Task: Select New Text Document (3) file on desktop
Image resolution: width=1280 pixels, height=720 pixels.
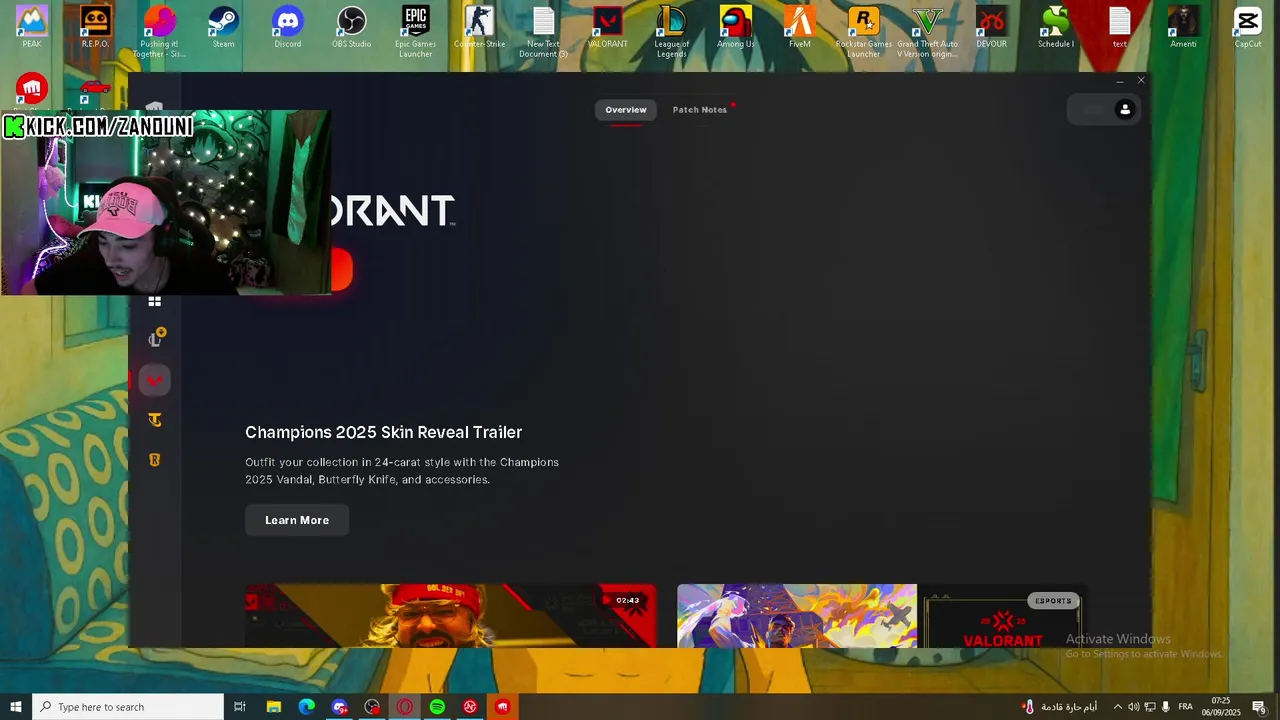Action: click(544, 31)
